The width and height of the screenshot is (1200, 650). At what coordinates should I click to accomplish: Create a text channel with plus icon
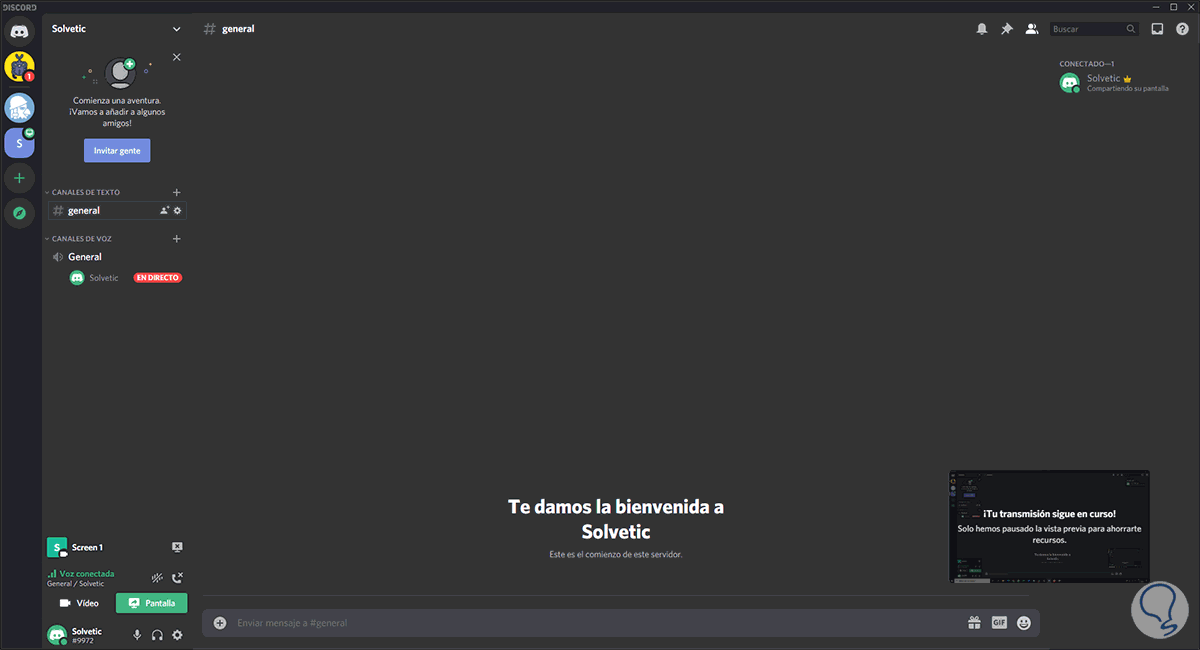click(177, 192)
